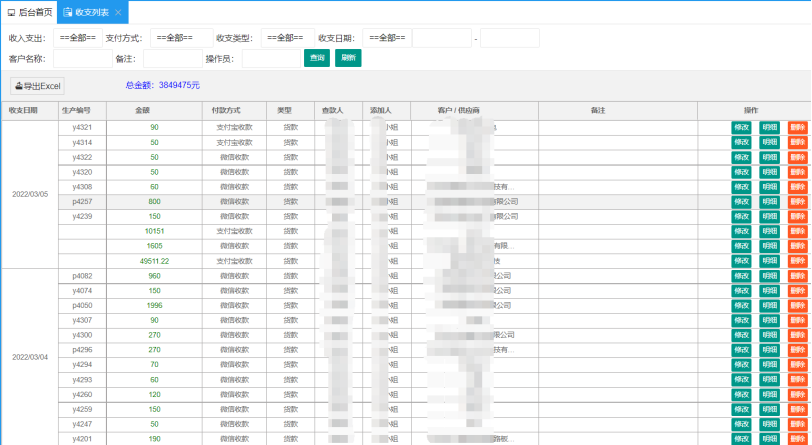This screenshot has height=445, width=812.
Task: Expand the 支付方式 dropdown
Action: pos(180,38)
